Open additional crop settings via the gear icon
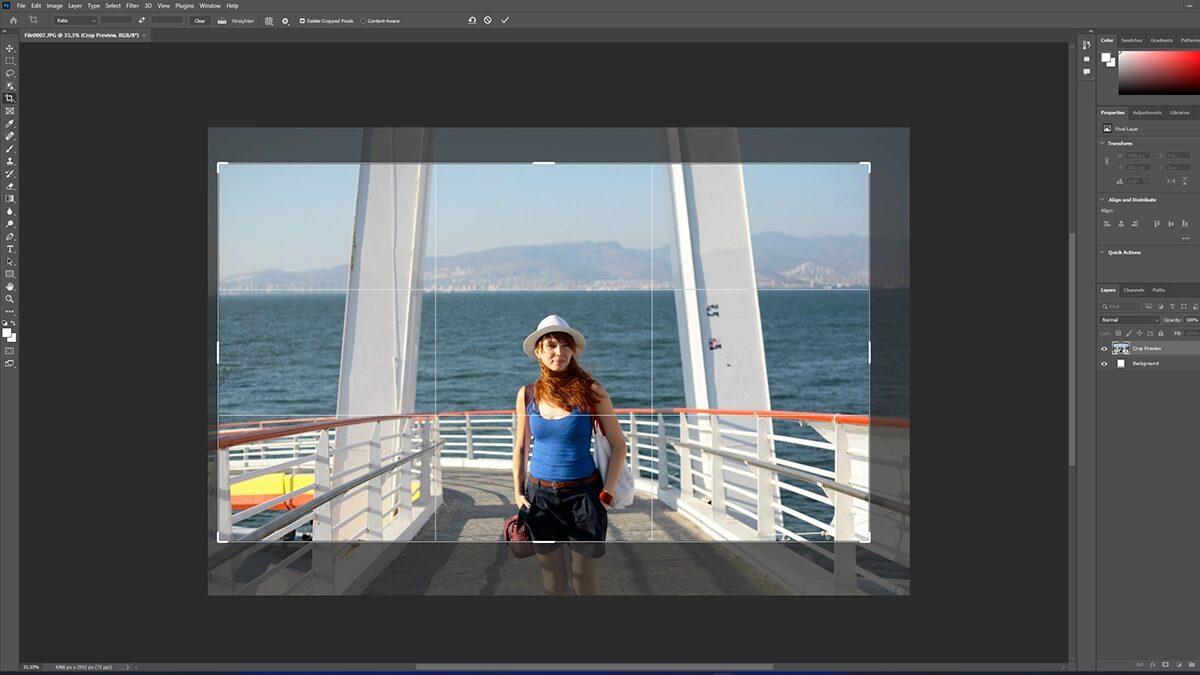Image resolution: width=1200 pixels, height=675 pixels. [285, 20]
